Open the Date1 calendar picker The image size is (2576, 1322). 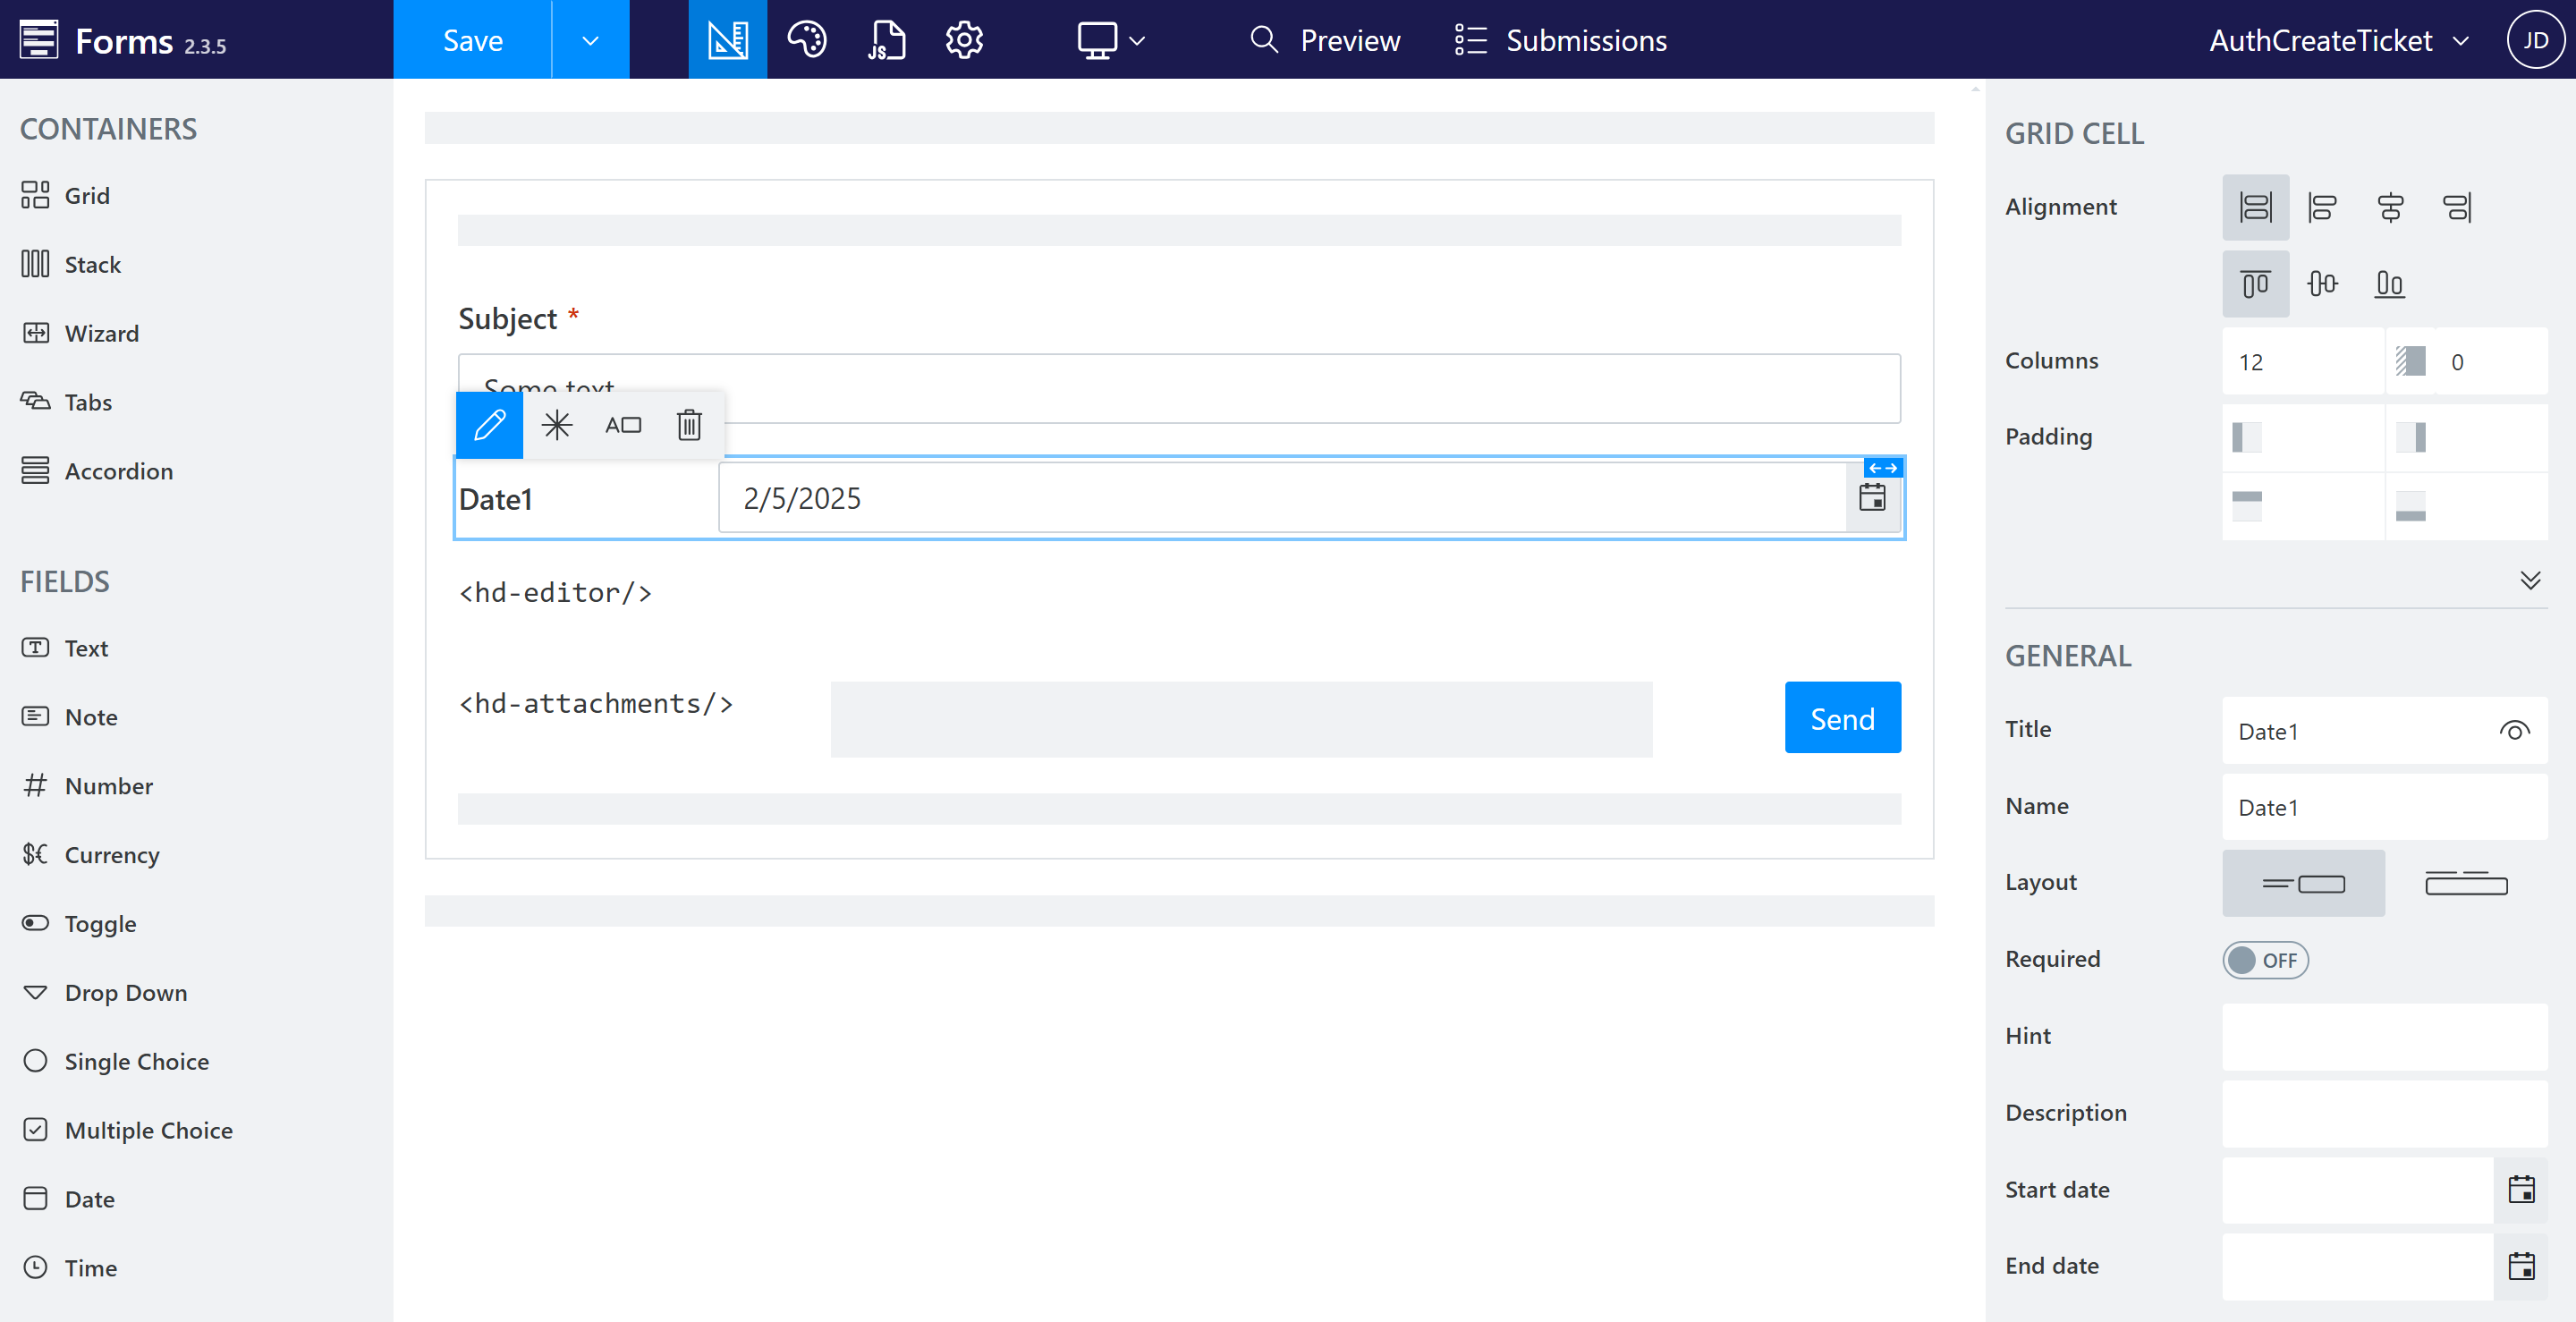tap(1872, 497)
